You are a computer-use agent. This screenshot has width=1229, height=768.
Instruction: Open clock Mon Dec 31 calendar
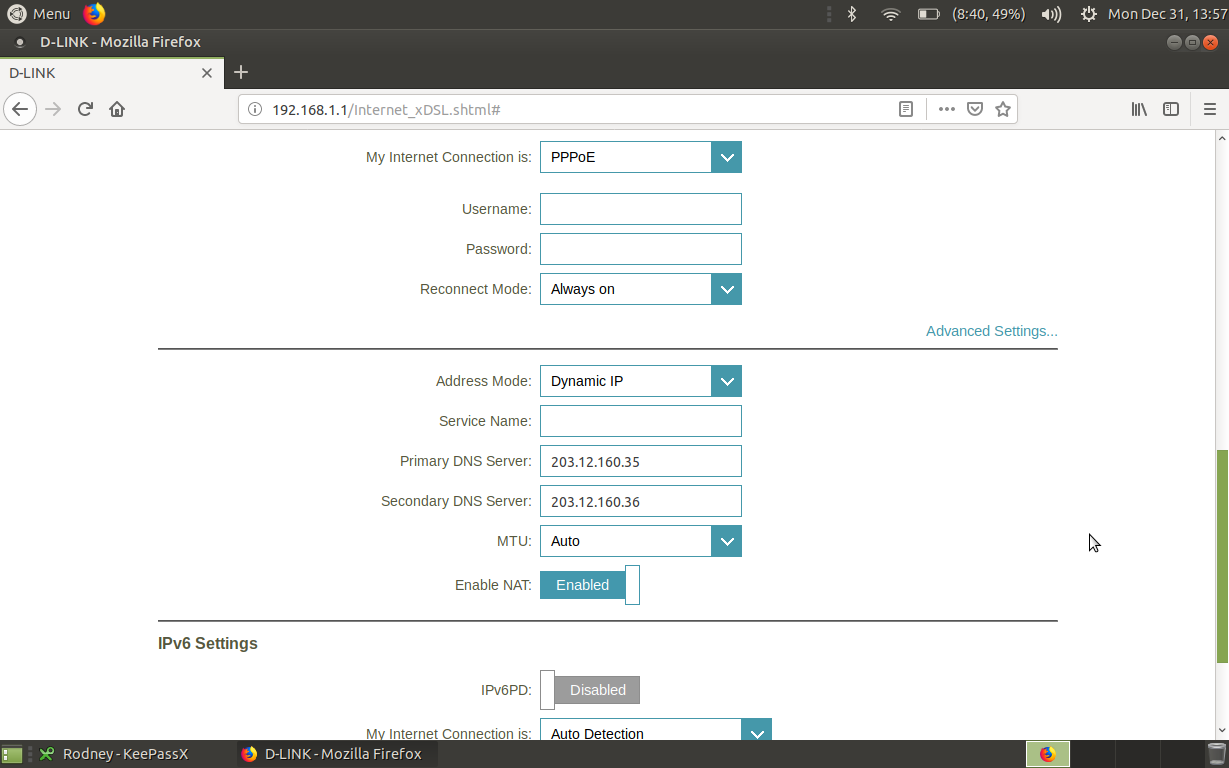(x=1168, y=14)
